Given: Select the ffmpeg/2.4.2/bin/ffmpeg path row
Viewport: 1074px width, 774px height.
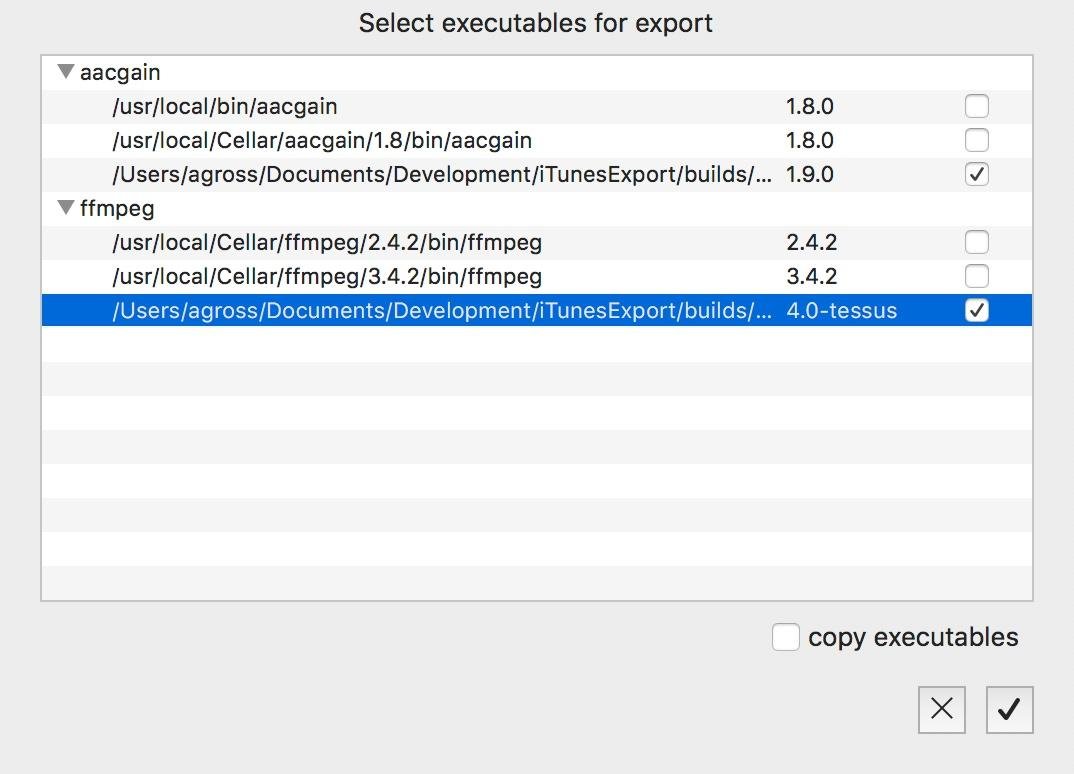Looking at the screenshot, I should point(327,242).
